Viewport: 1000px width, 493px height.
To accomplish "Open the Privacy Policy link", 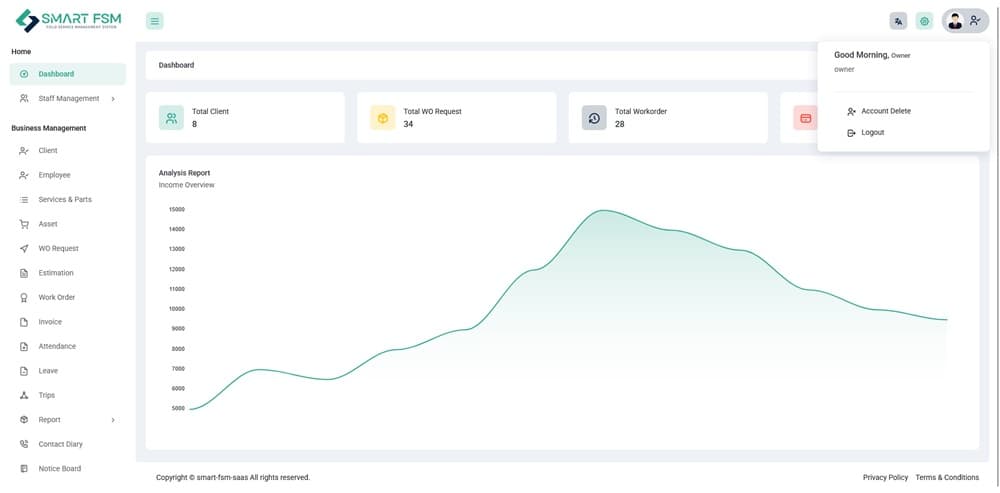I will [885, 478].
